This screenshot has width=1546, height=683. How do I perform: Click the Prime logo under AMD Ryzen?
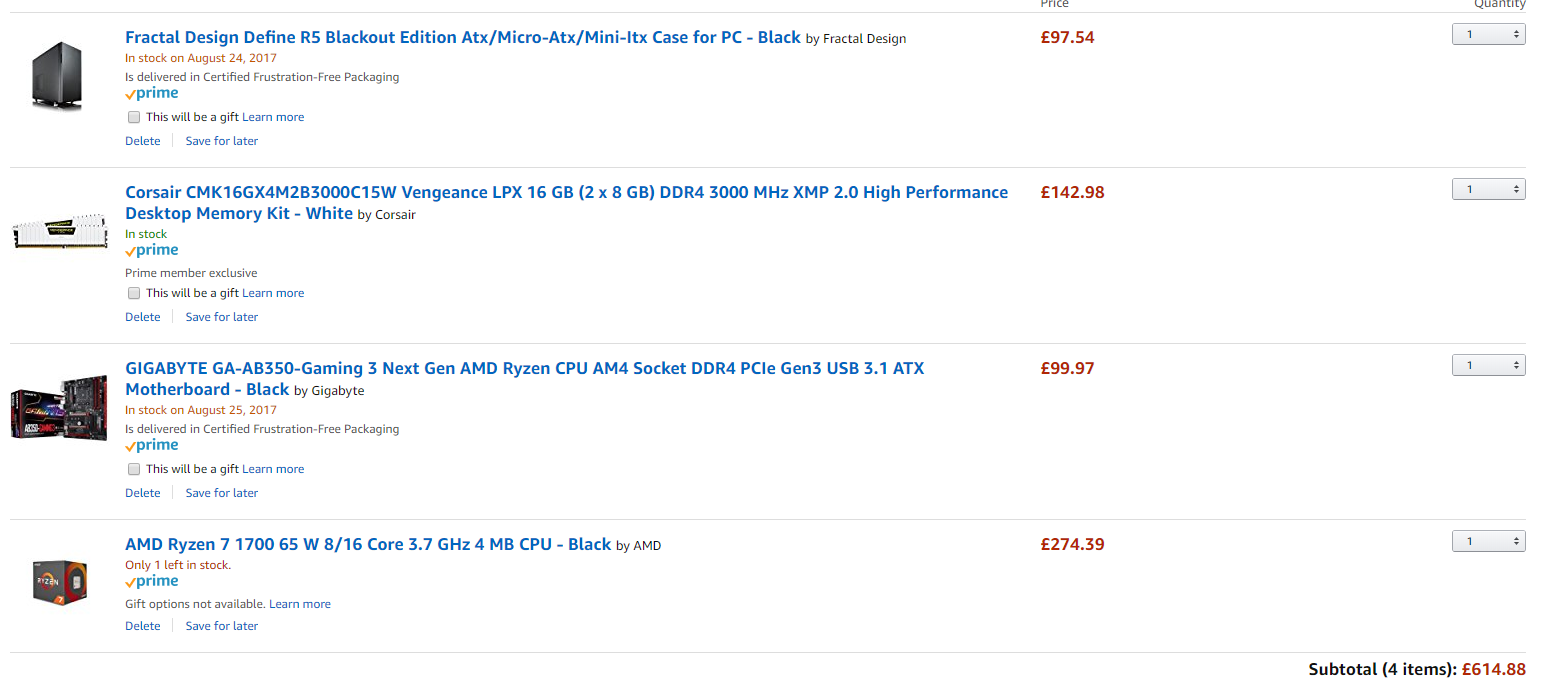[x=152, y=581]
